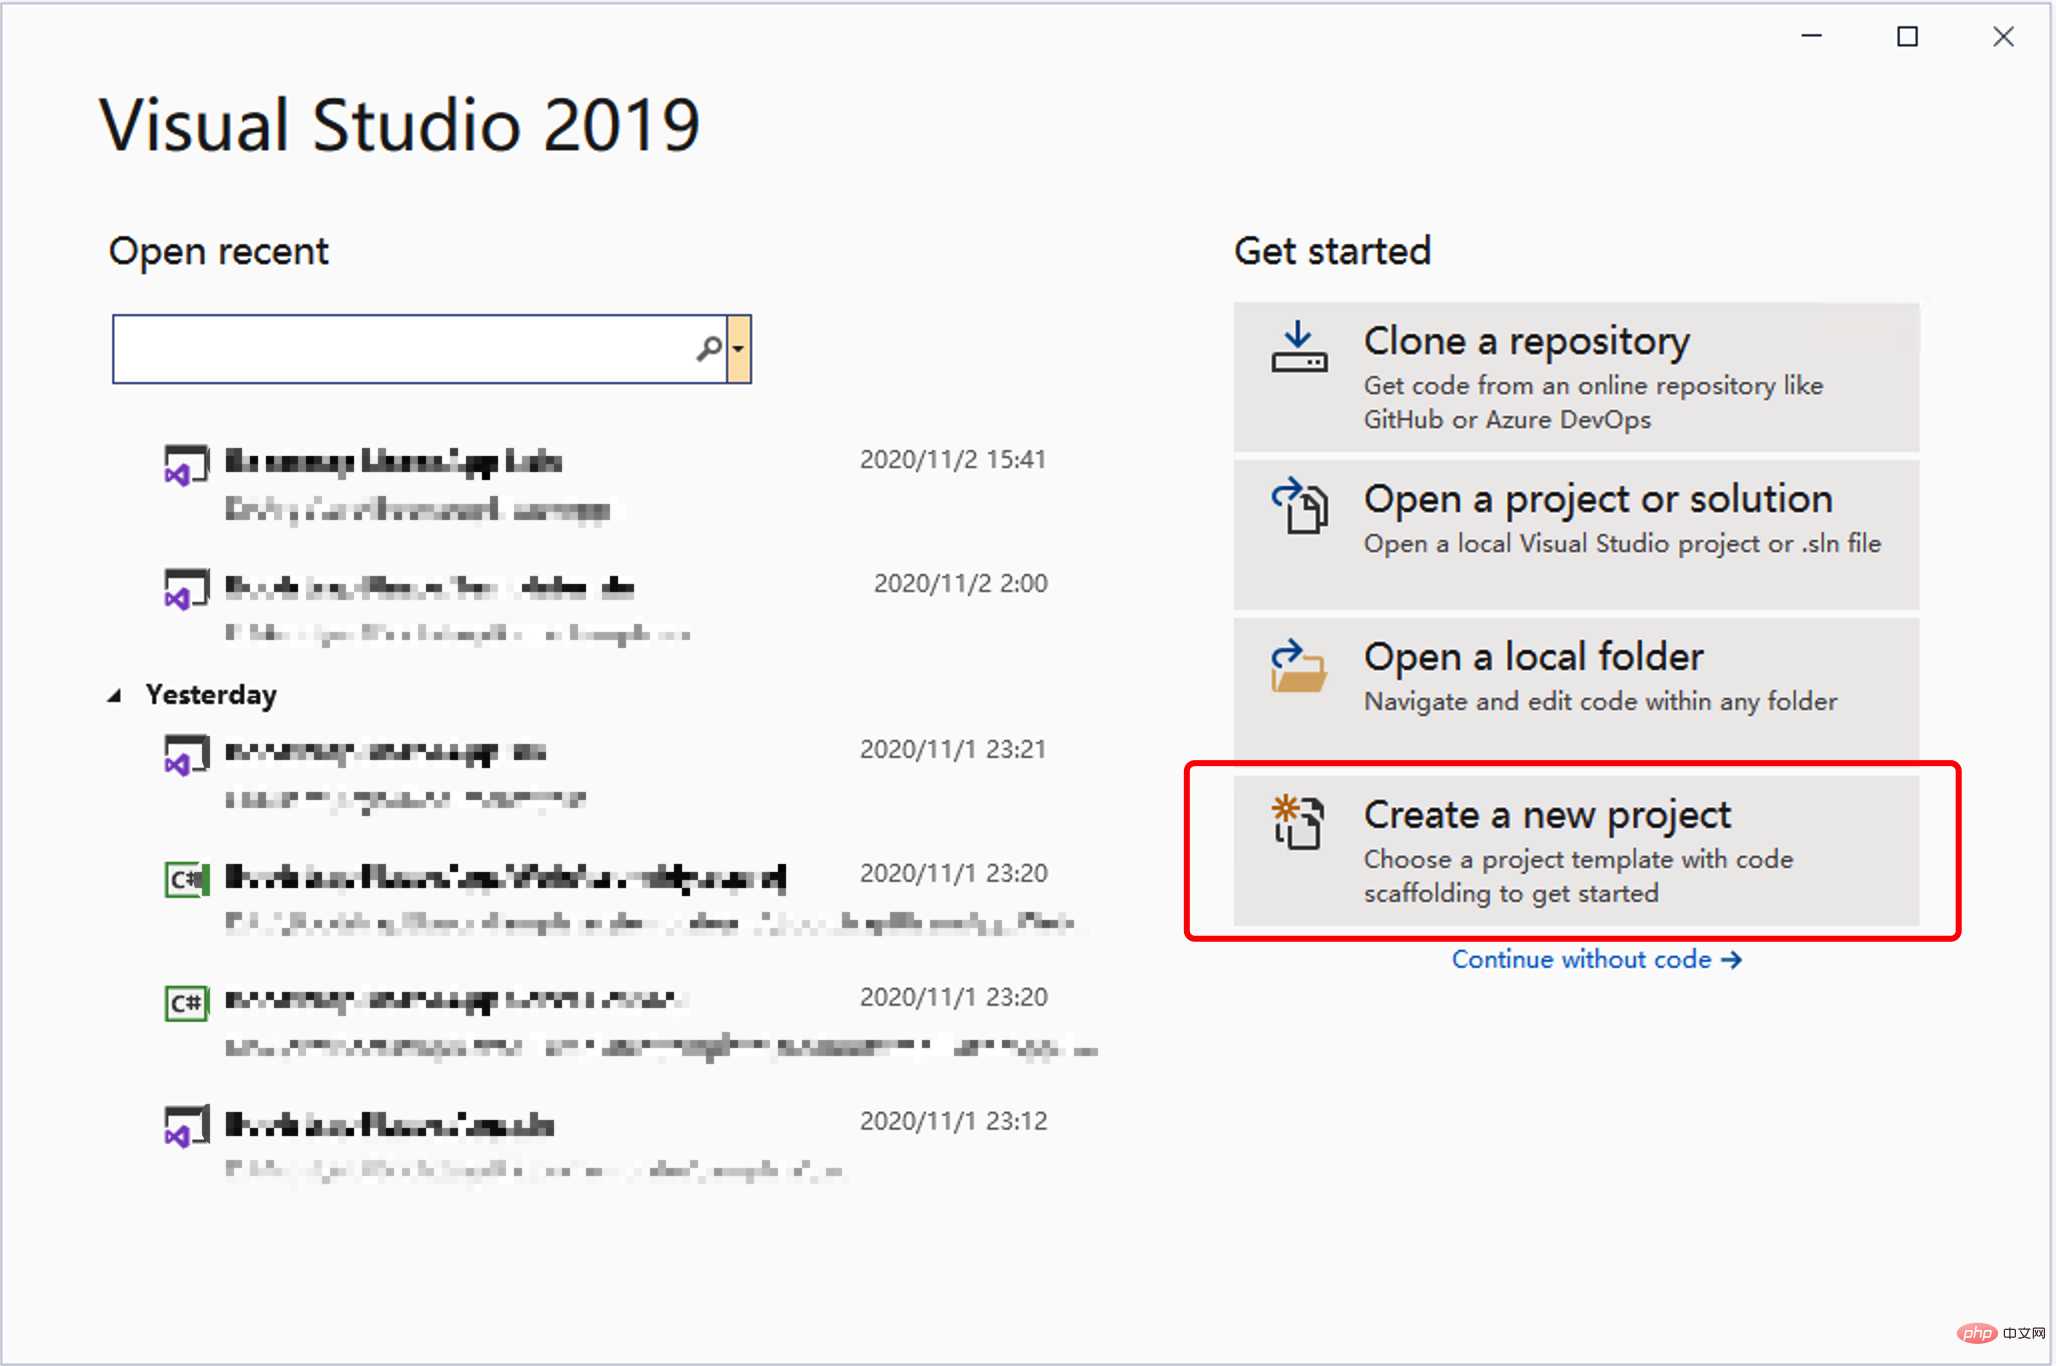Image resolution: width=2056 pixels, height=1366 pixels.
Task: Click solution icon of item dated 2020/11/1 23:12
Action: 186,1126
